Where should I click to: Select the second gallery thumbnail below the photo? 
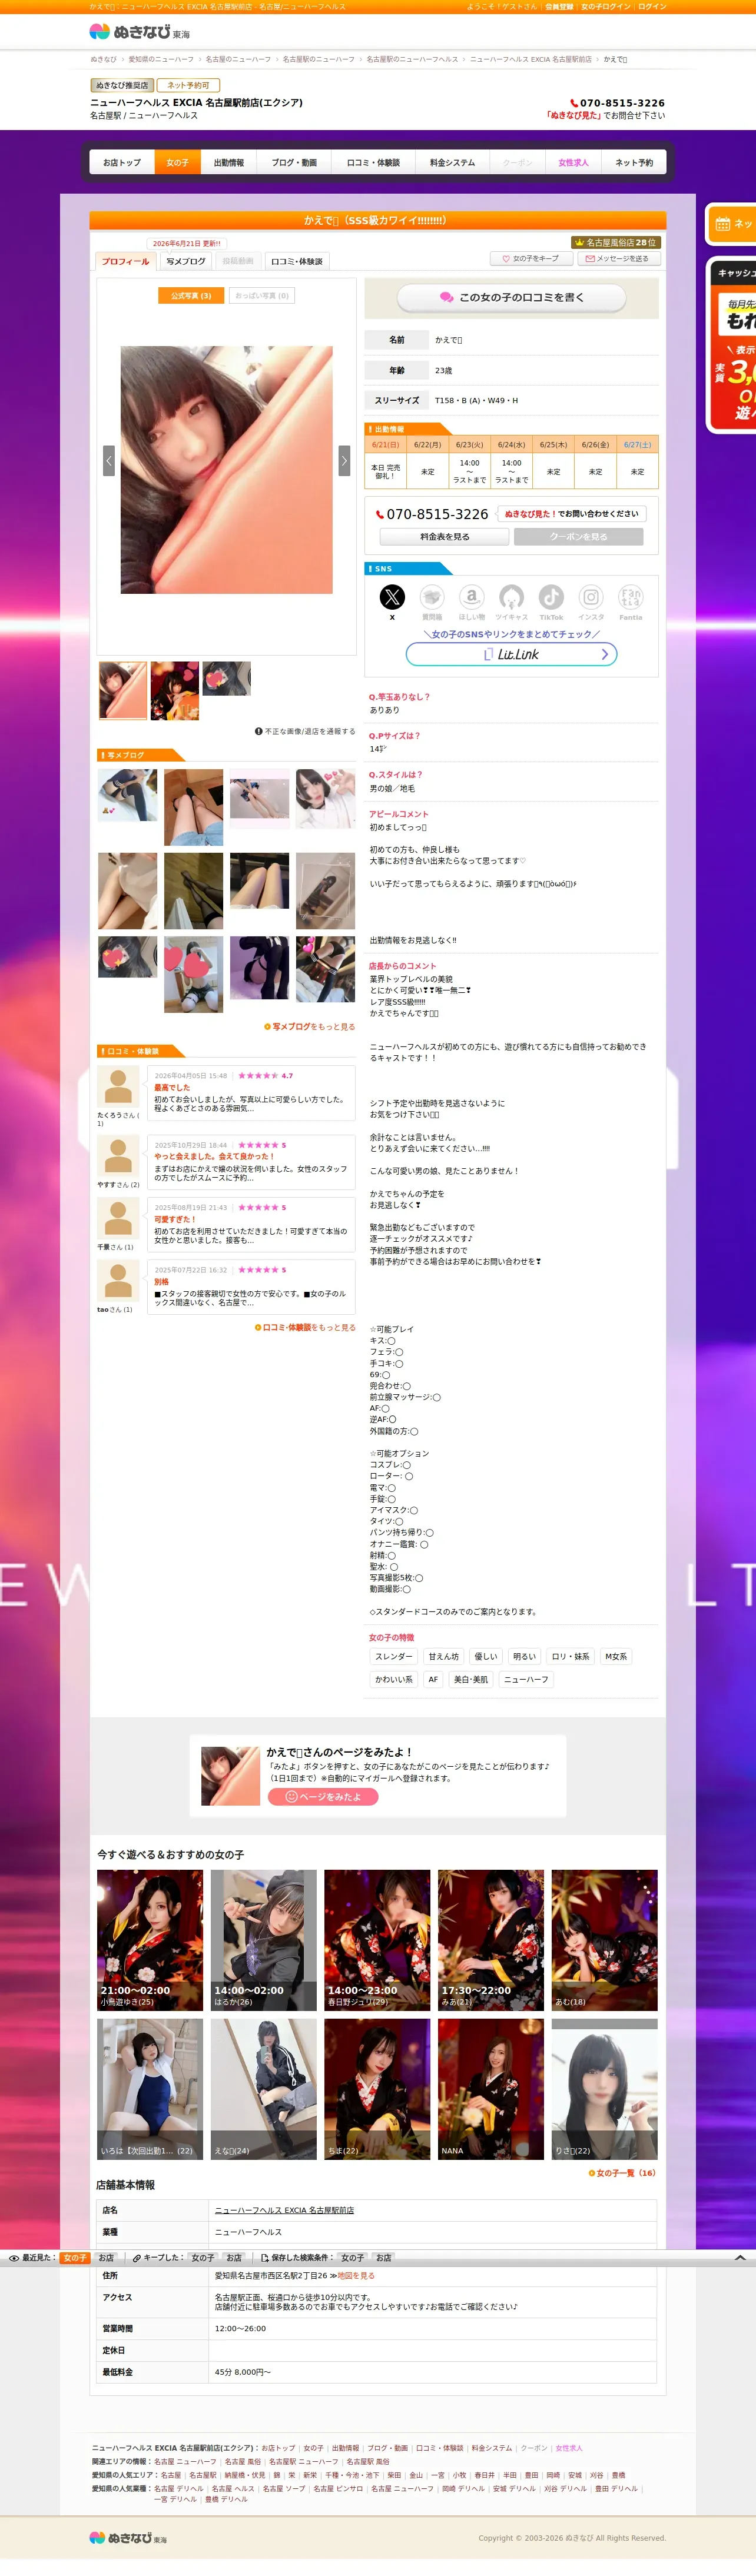pos(175,690)
